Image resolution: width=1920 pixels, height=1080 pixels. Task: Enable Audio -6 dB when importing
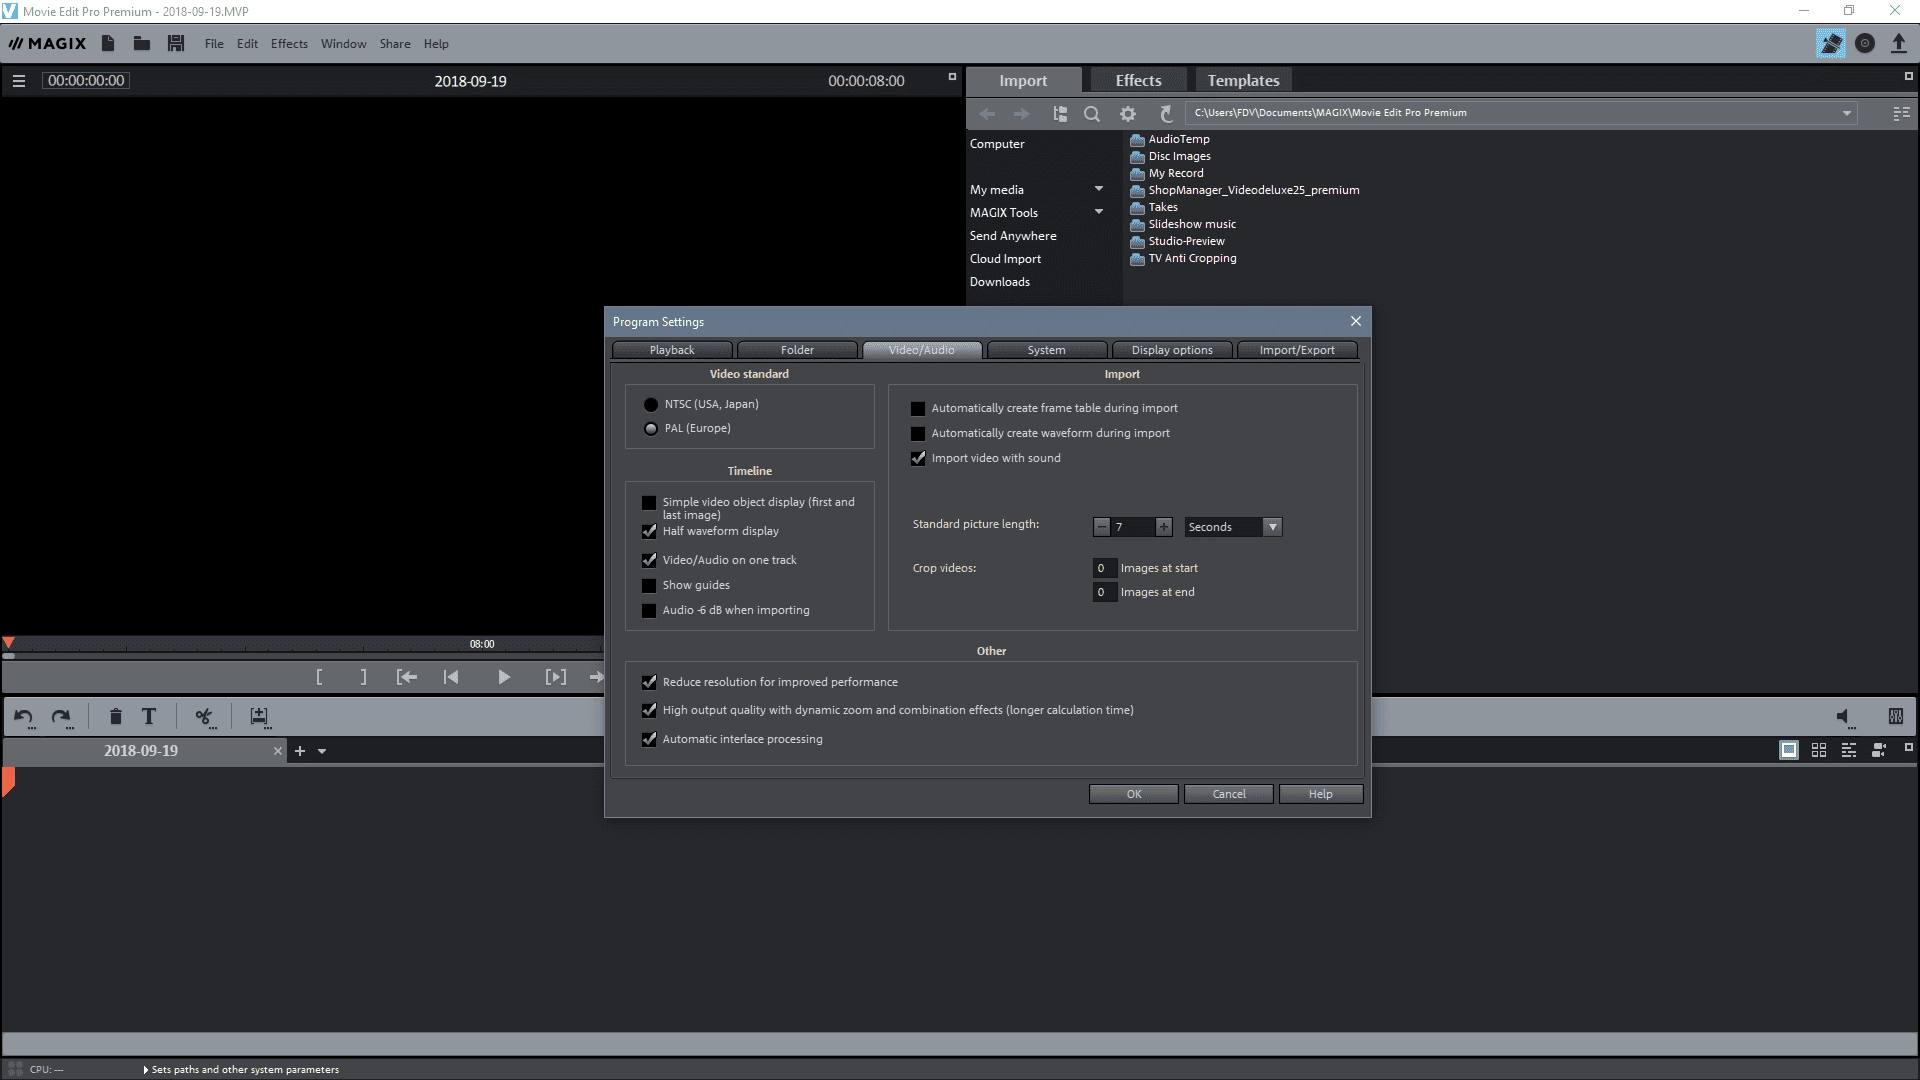click(649, 611)
